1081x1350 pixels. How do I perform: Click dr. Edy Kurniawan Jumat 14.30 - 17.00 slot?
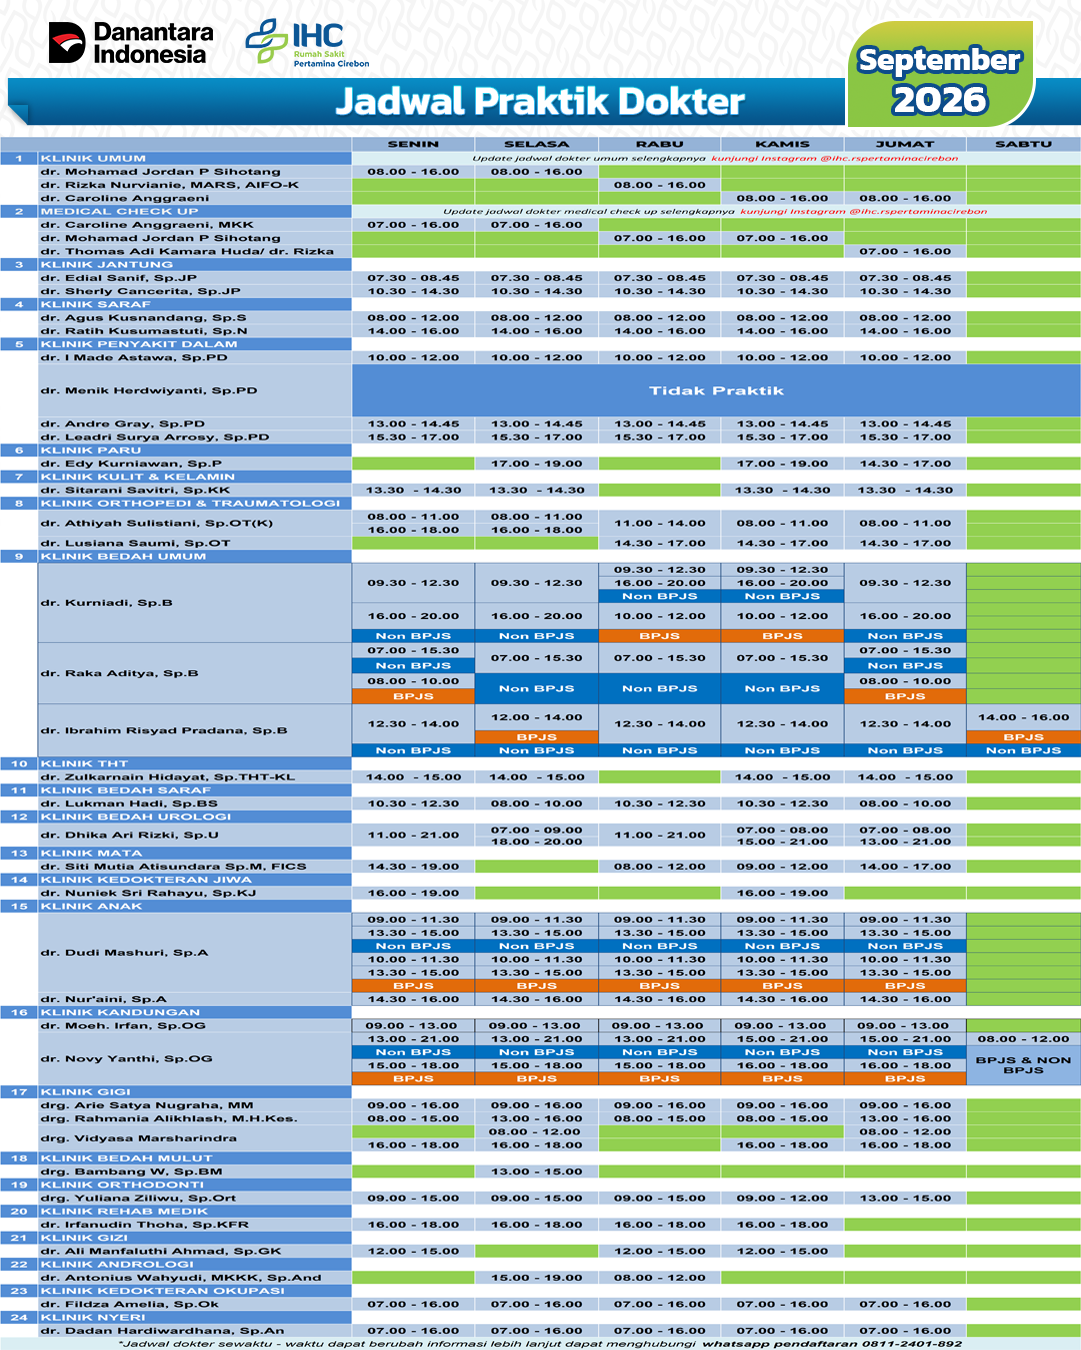pos(905,464)
